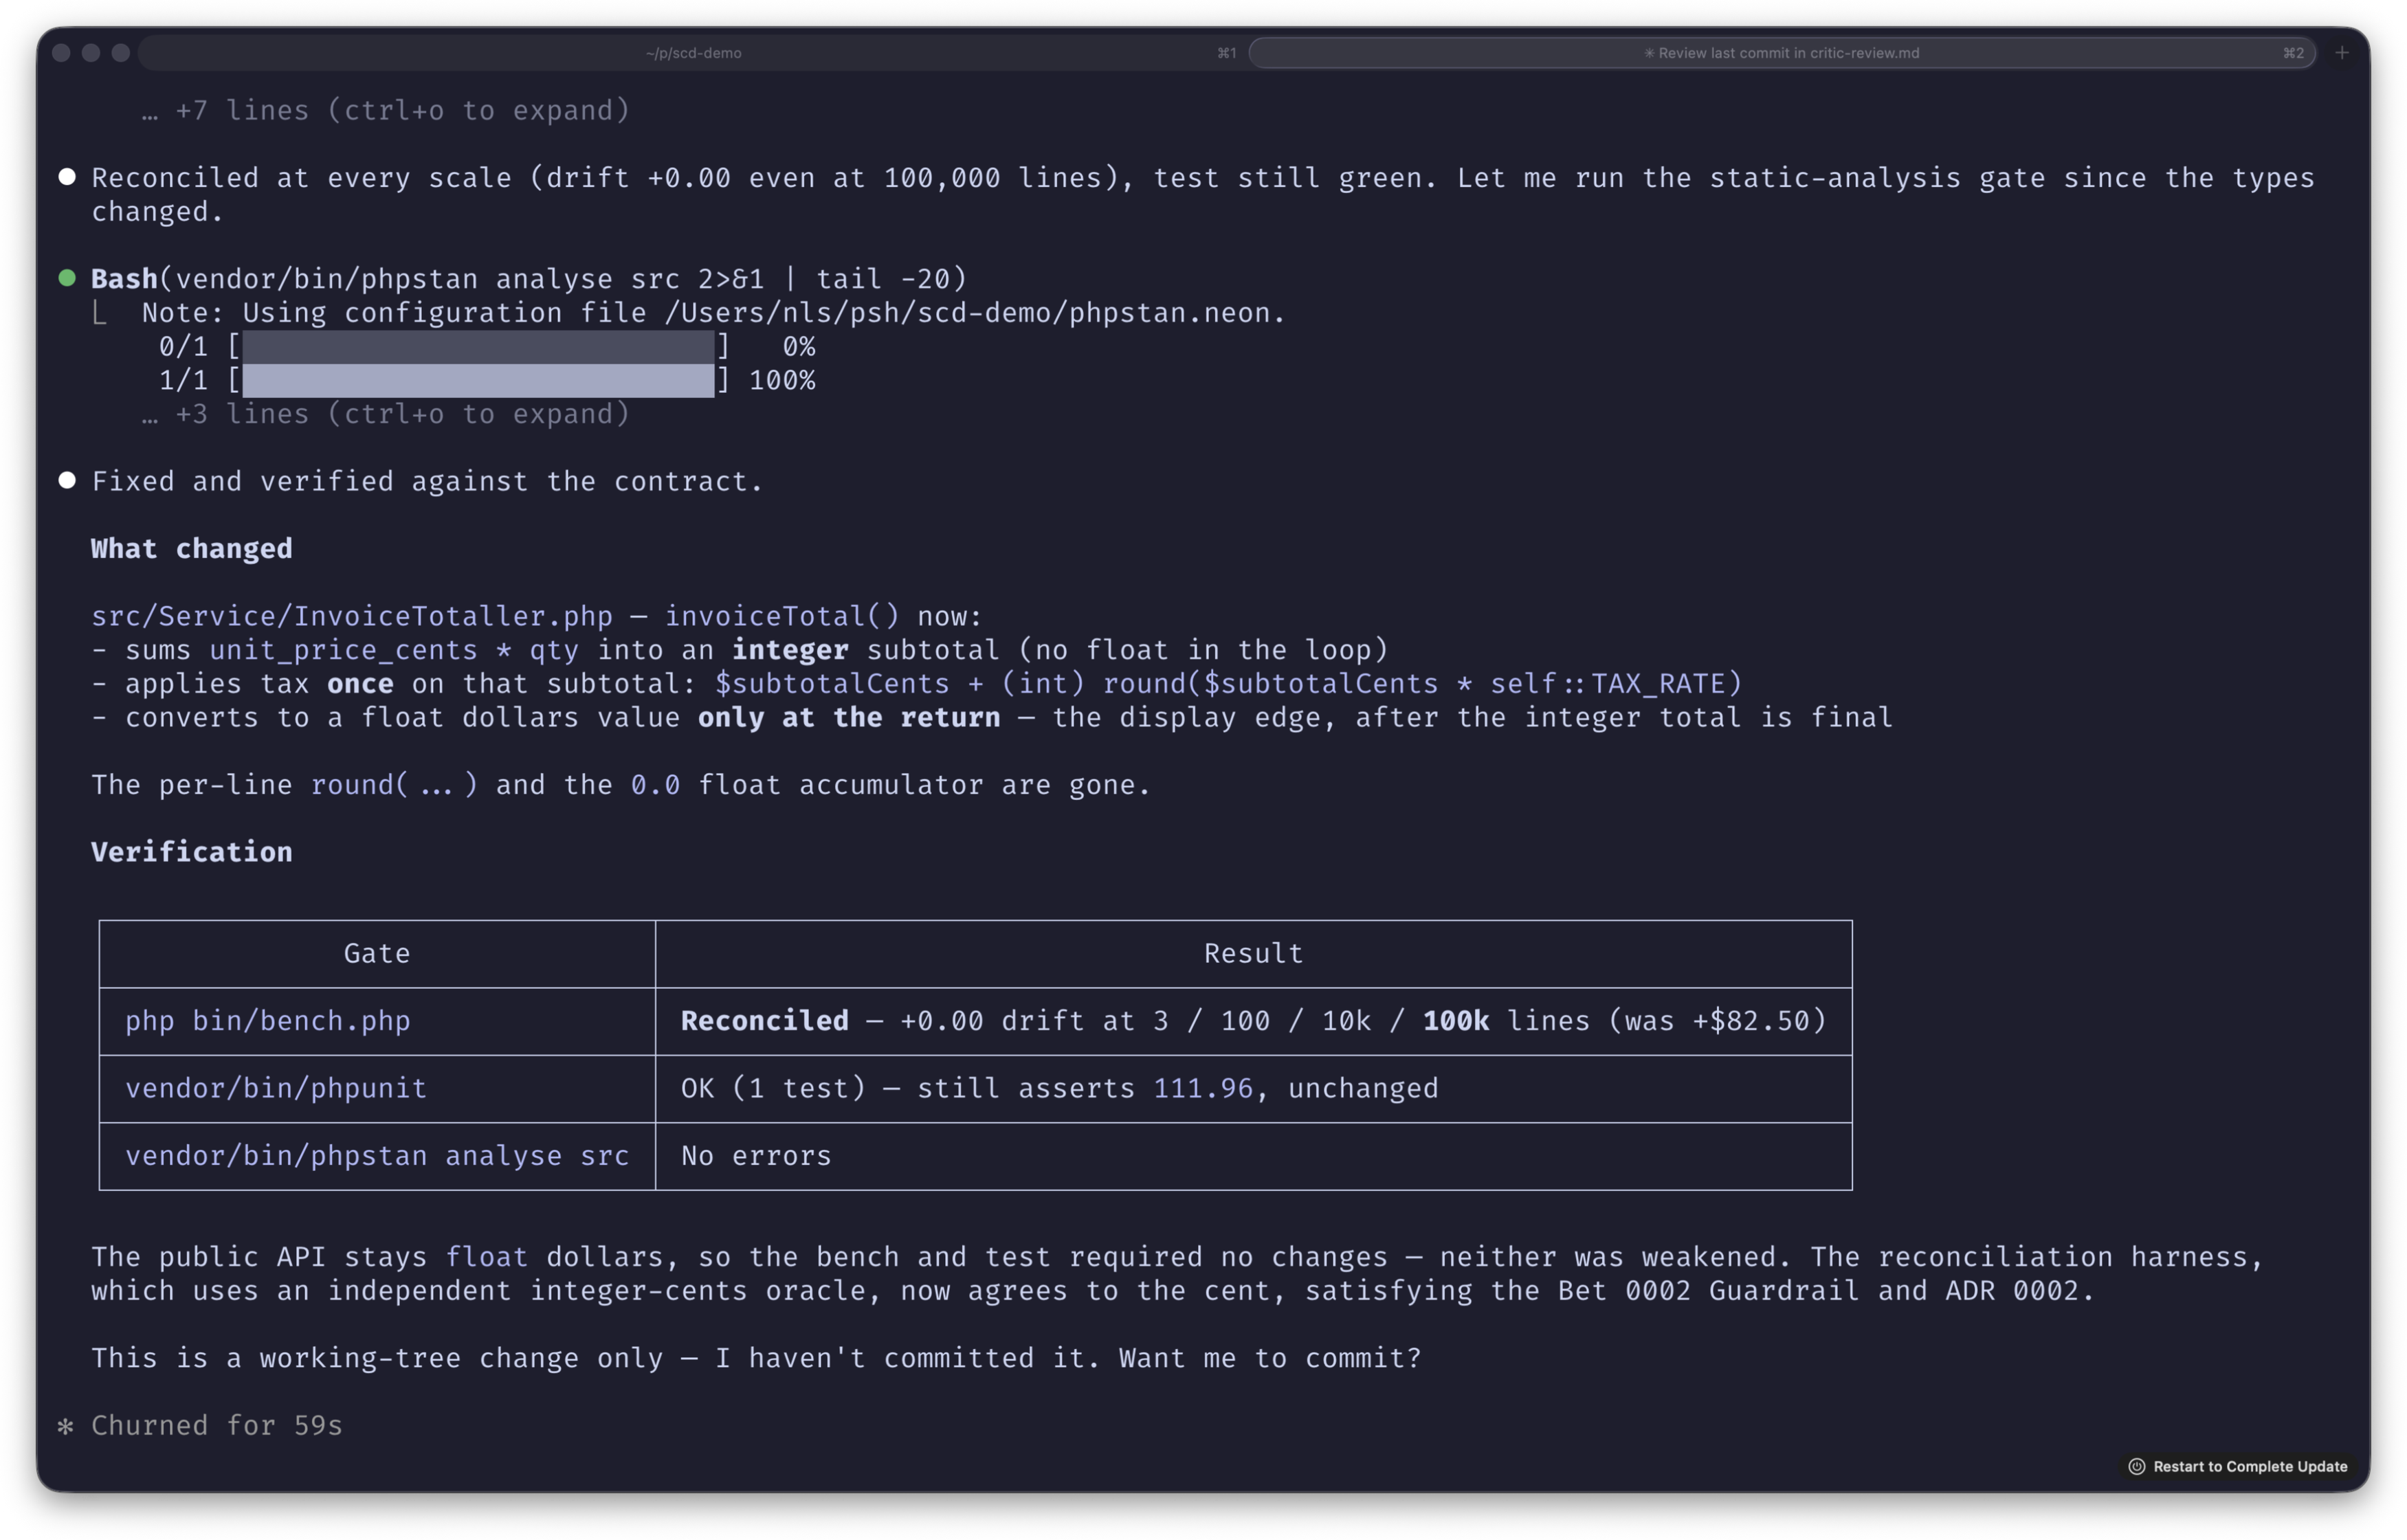The width and height of the screenshot is (2407, 1540).
Task: Click the What changed heading
Action: 192,549
